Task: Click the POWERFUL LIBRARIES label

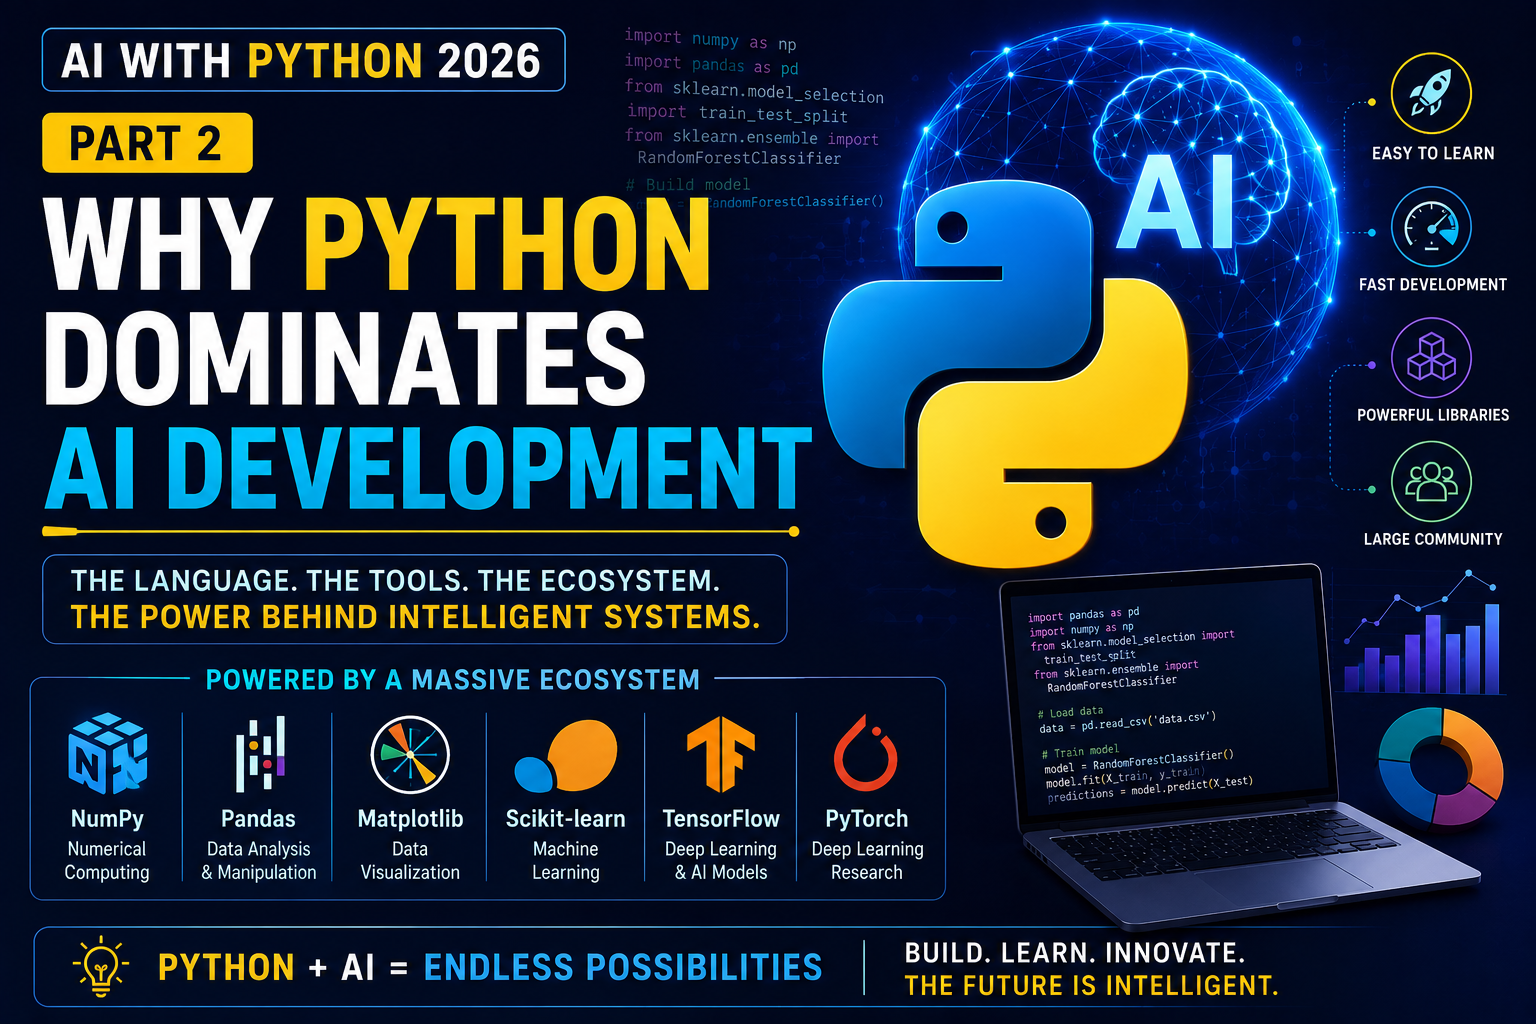Action: [x=1433, y=415]
